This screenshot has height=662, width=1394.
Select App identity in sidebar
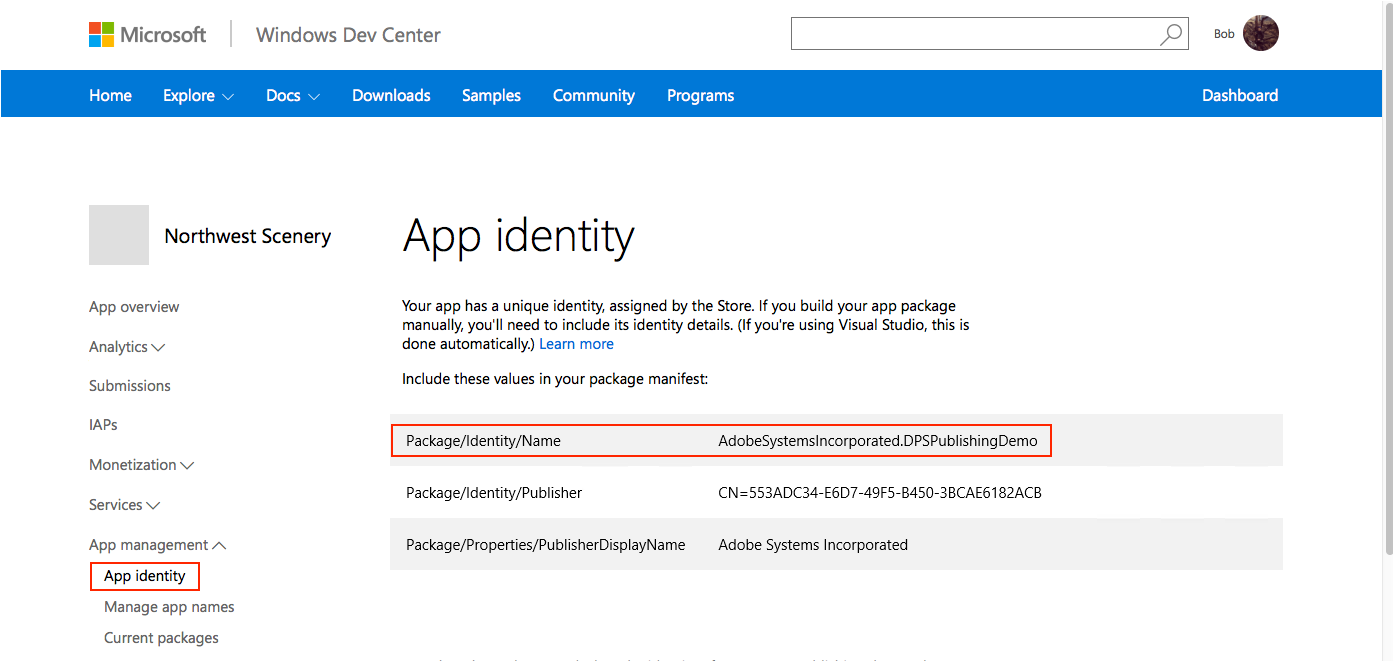[145, 576]
